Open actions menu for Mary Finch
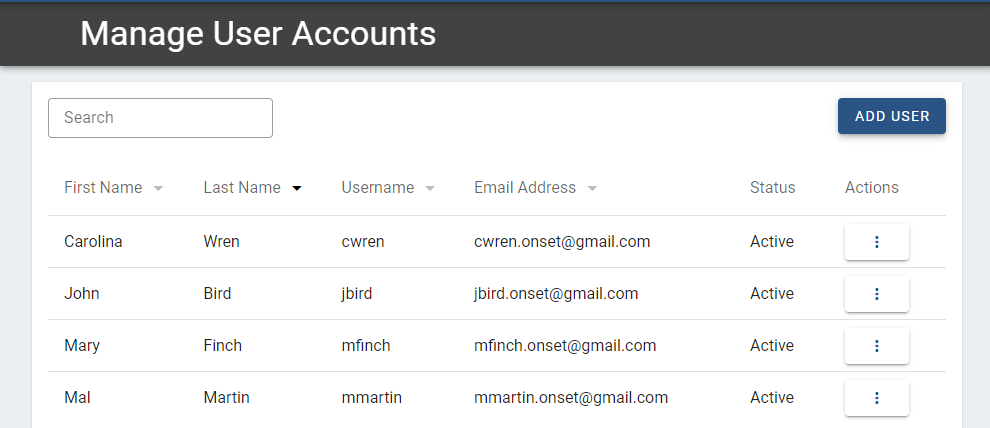This screenshot has height=428, width=990. 876,345
